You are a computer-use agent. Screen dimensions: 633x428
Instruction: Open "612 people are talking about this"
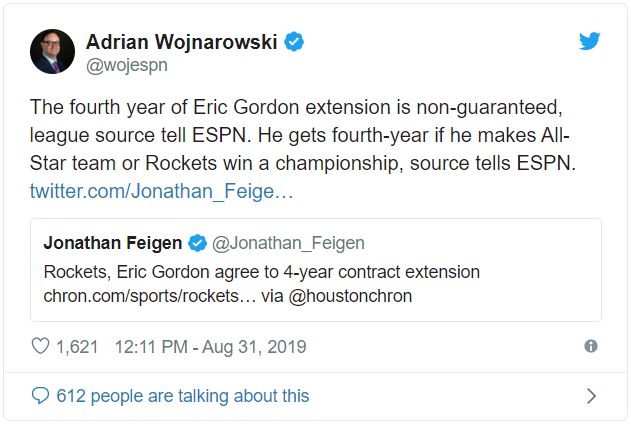pos(183,396)
